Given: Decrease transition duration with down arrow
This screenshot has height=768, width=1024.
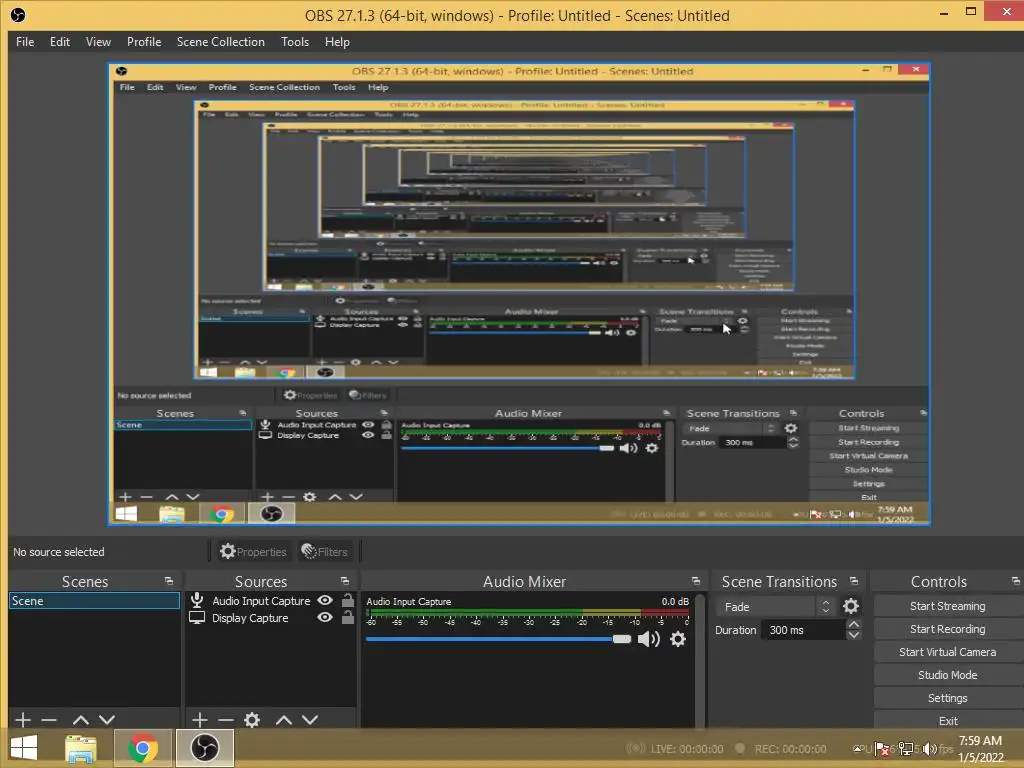Looking at the screenshot, I should 854,635.
